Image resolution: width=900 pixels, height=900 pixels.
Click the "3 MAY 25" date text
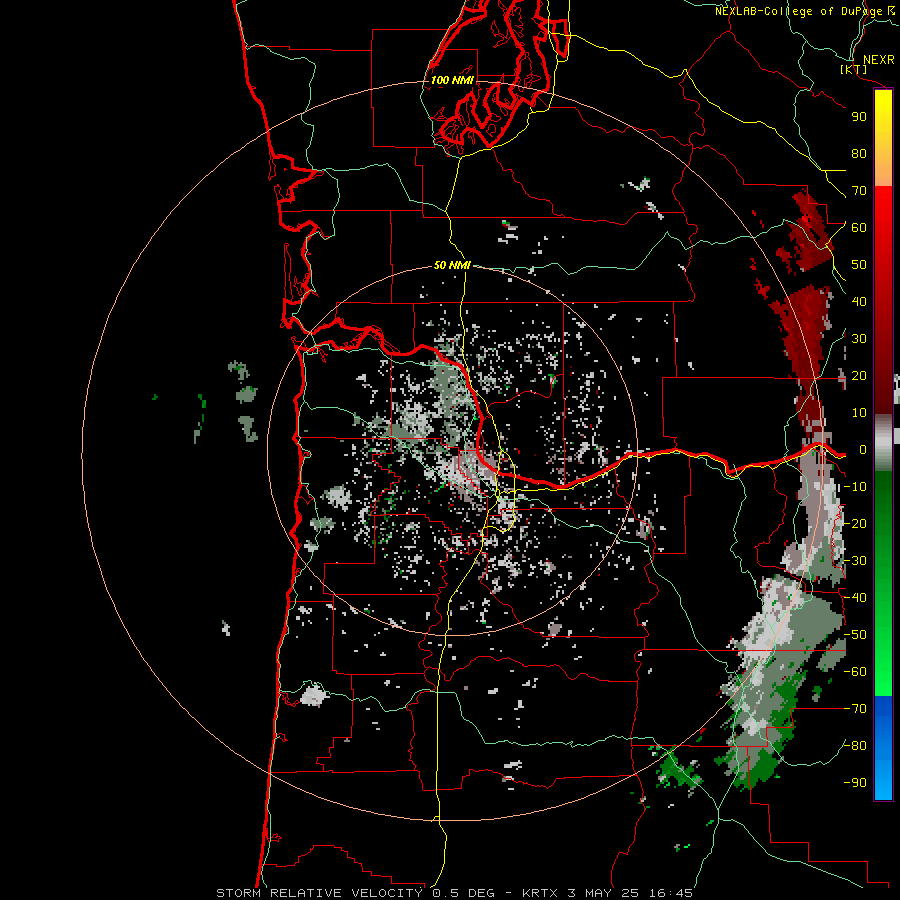(604, 893)
